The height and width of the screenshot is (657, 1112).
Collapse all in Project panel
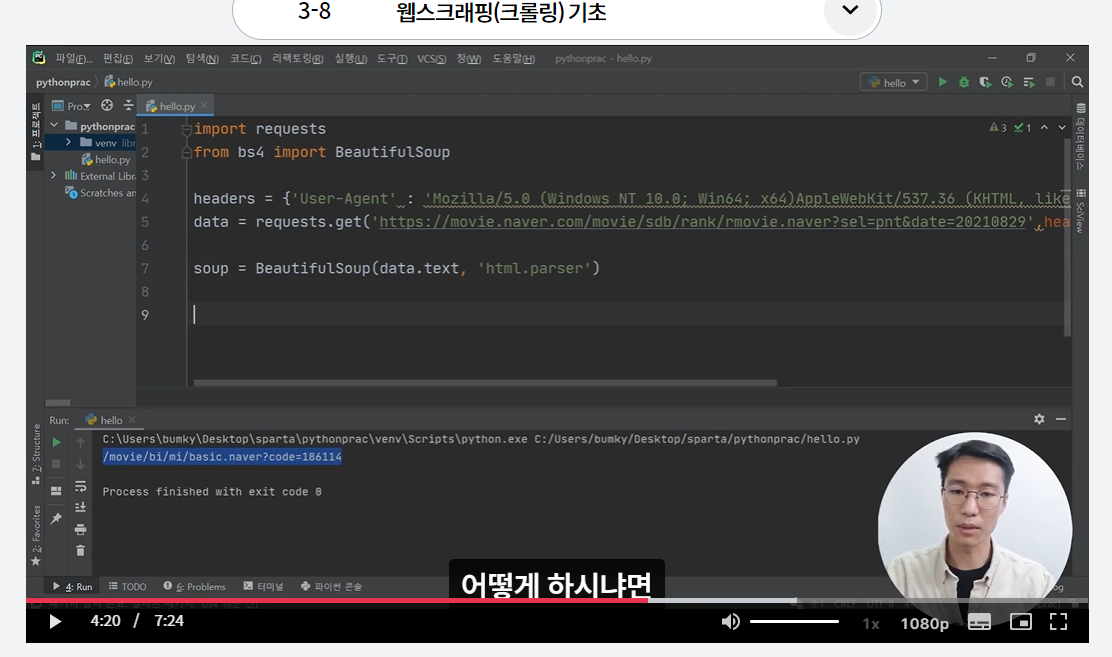pos(128,106)
